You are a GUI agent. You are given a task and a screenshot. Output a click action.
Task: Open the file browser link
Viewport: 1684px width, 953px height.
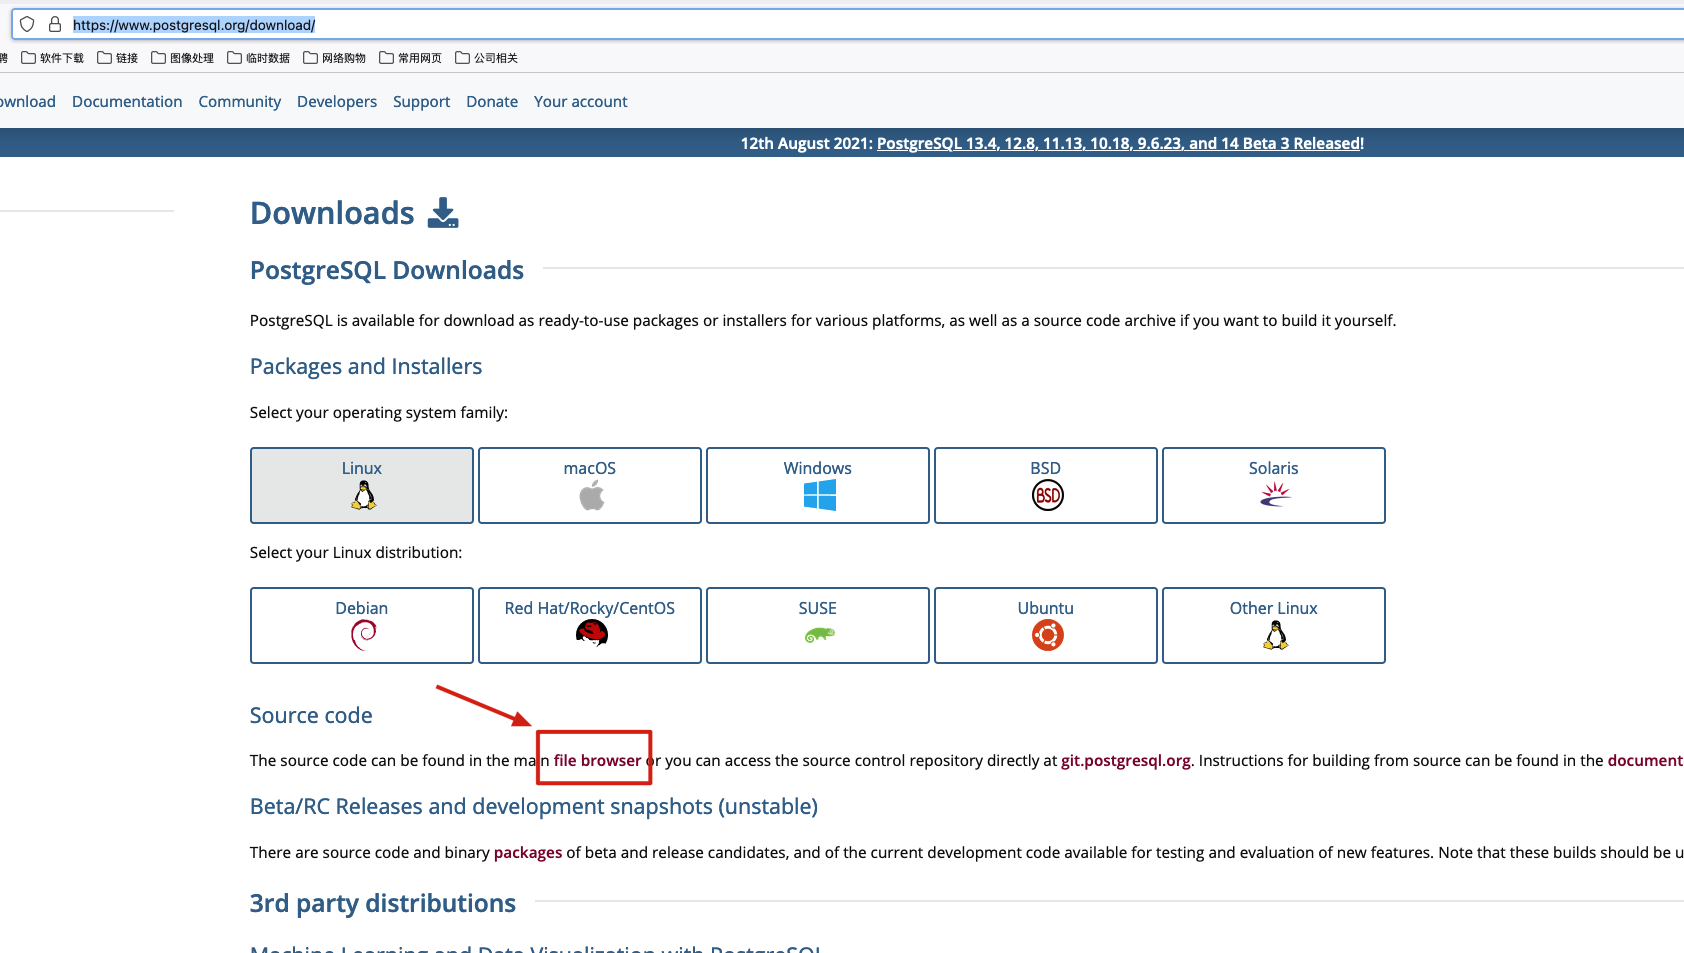click(597, 760)
